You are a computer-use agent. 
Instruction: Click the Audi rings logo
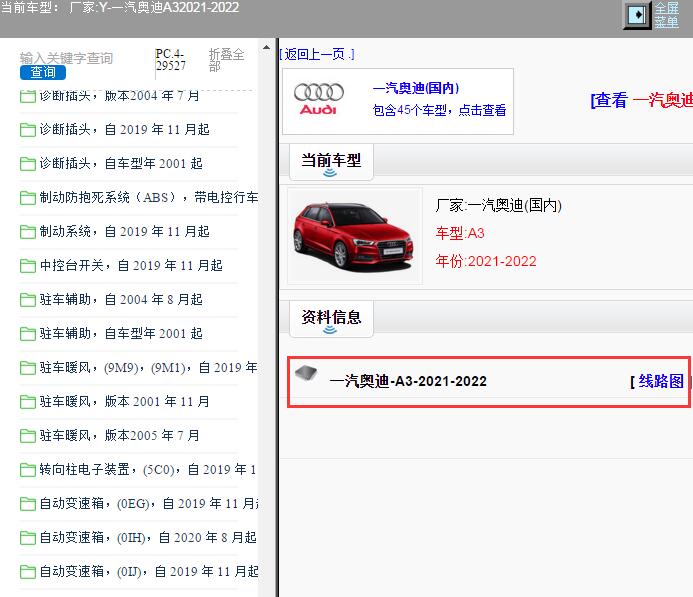point(319,99)
